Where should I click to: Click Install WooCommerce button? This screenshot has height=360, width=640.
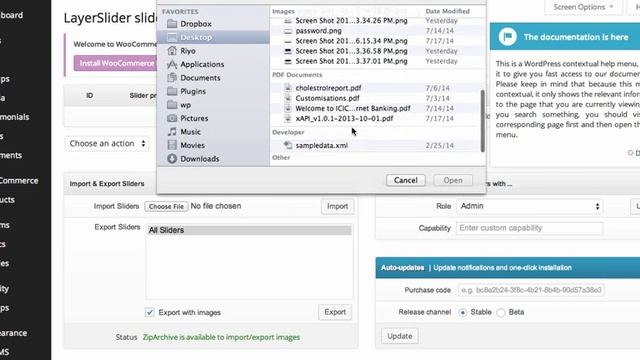pyautogui.click(x=117, y=63)
